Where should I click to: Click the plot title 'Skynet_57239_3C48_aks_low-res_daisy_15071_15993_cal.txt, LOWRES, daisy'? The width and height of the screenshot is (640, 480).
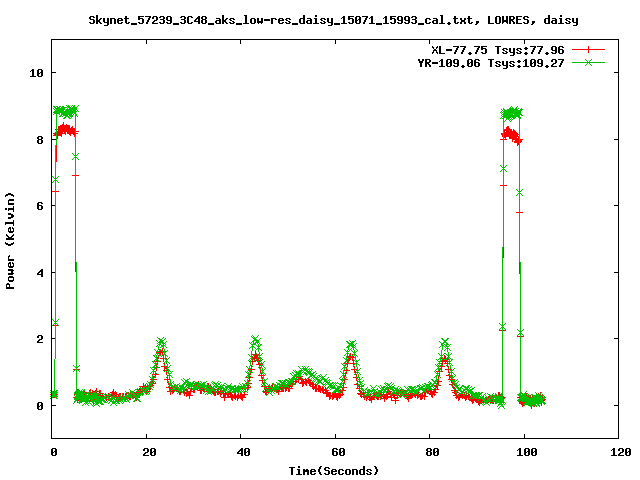pyautogui.click(x=333, y=20)
